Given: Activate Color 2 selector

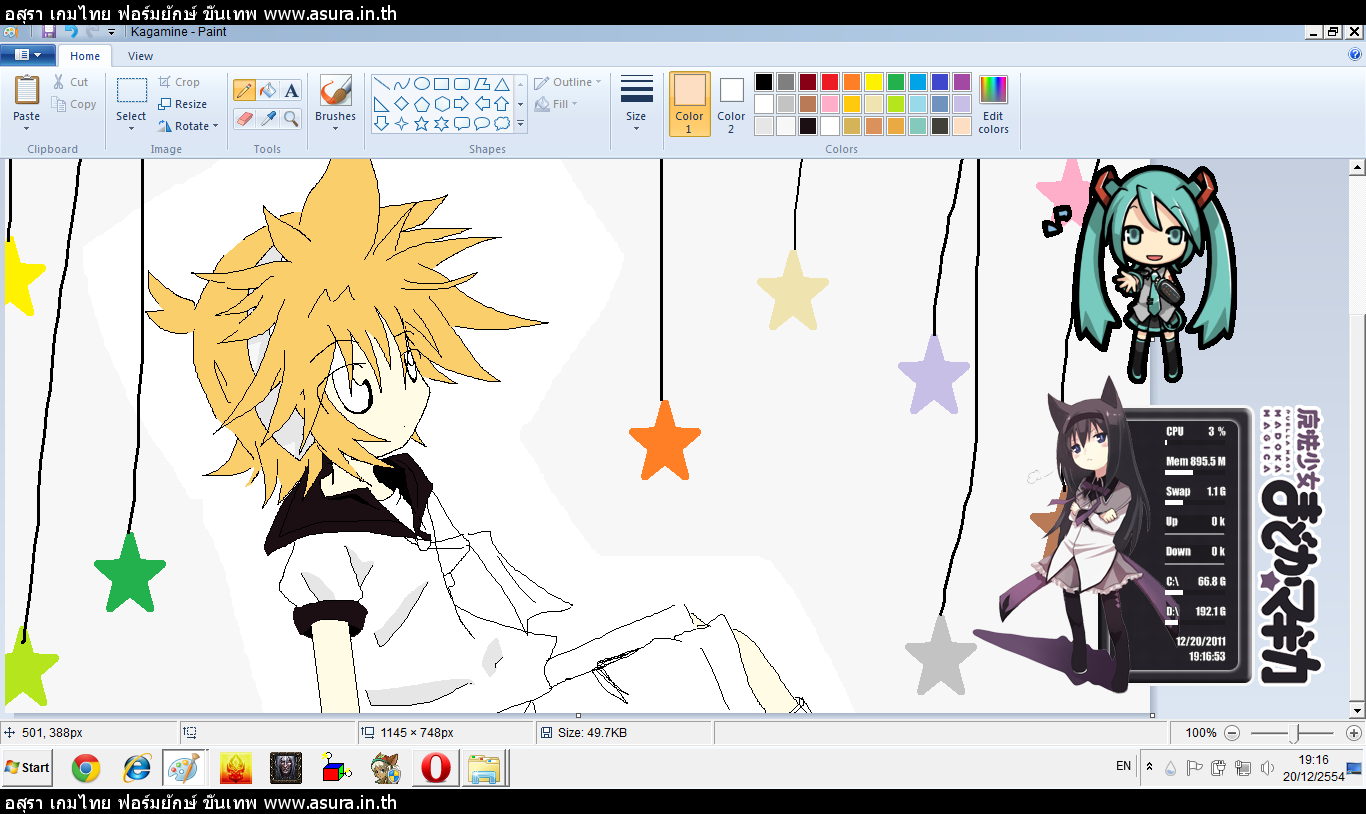Looking at the screenshot, I should point(731,103).
